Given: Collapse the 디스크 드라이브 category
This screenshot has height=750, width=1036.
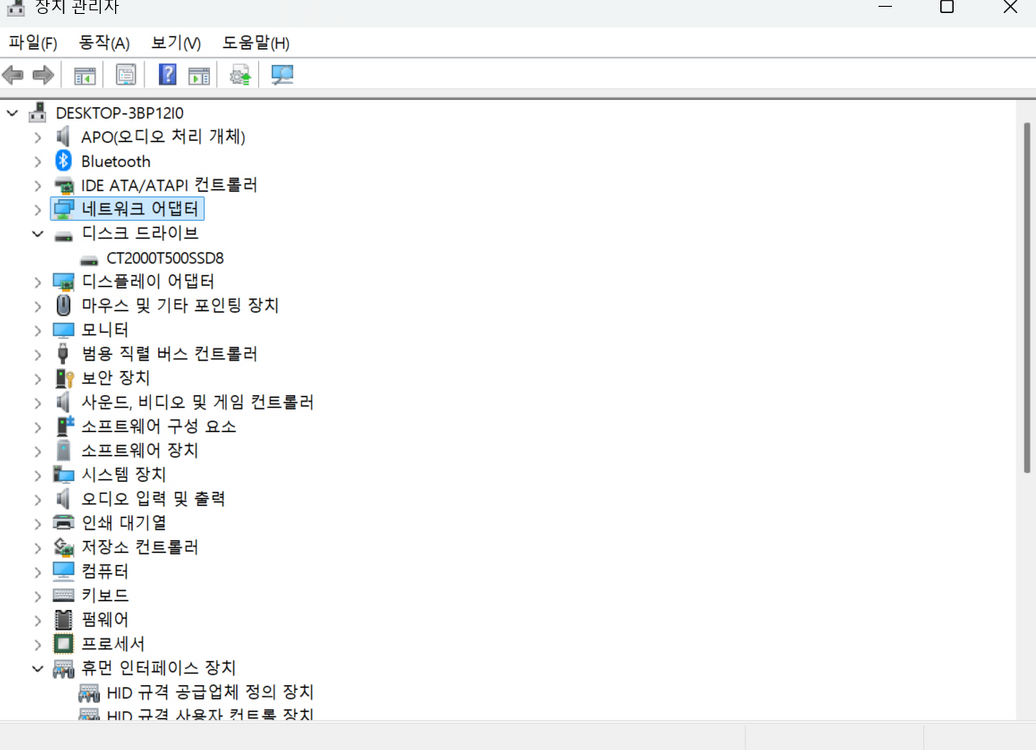Looking at the screenshot, I should [x=37, y=233].
